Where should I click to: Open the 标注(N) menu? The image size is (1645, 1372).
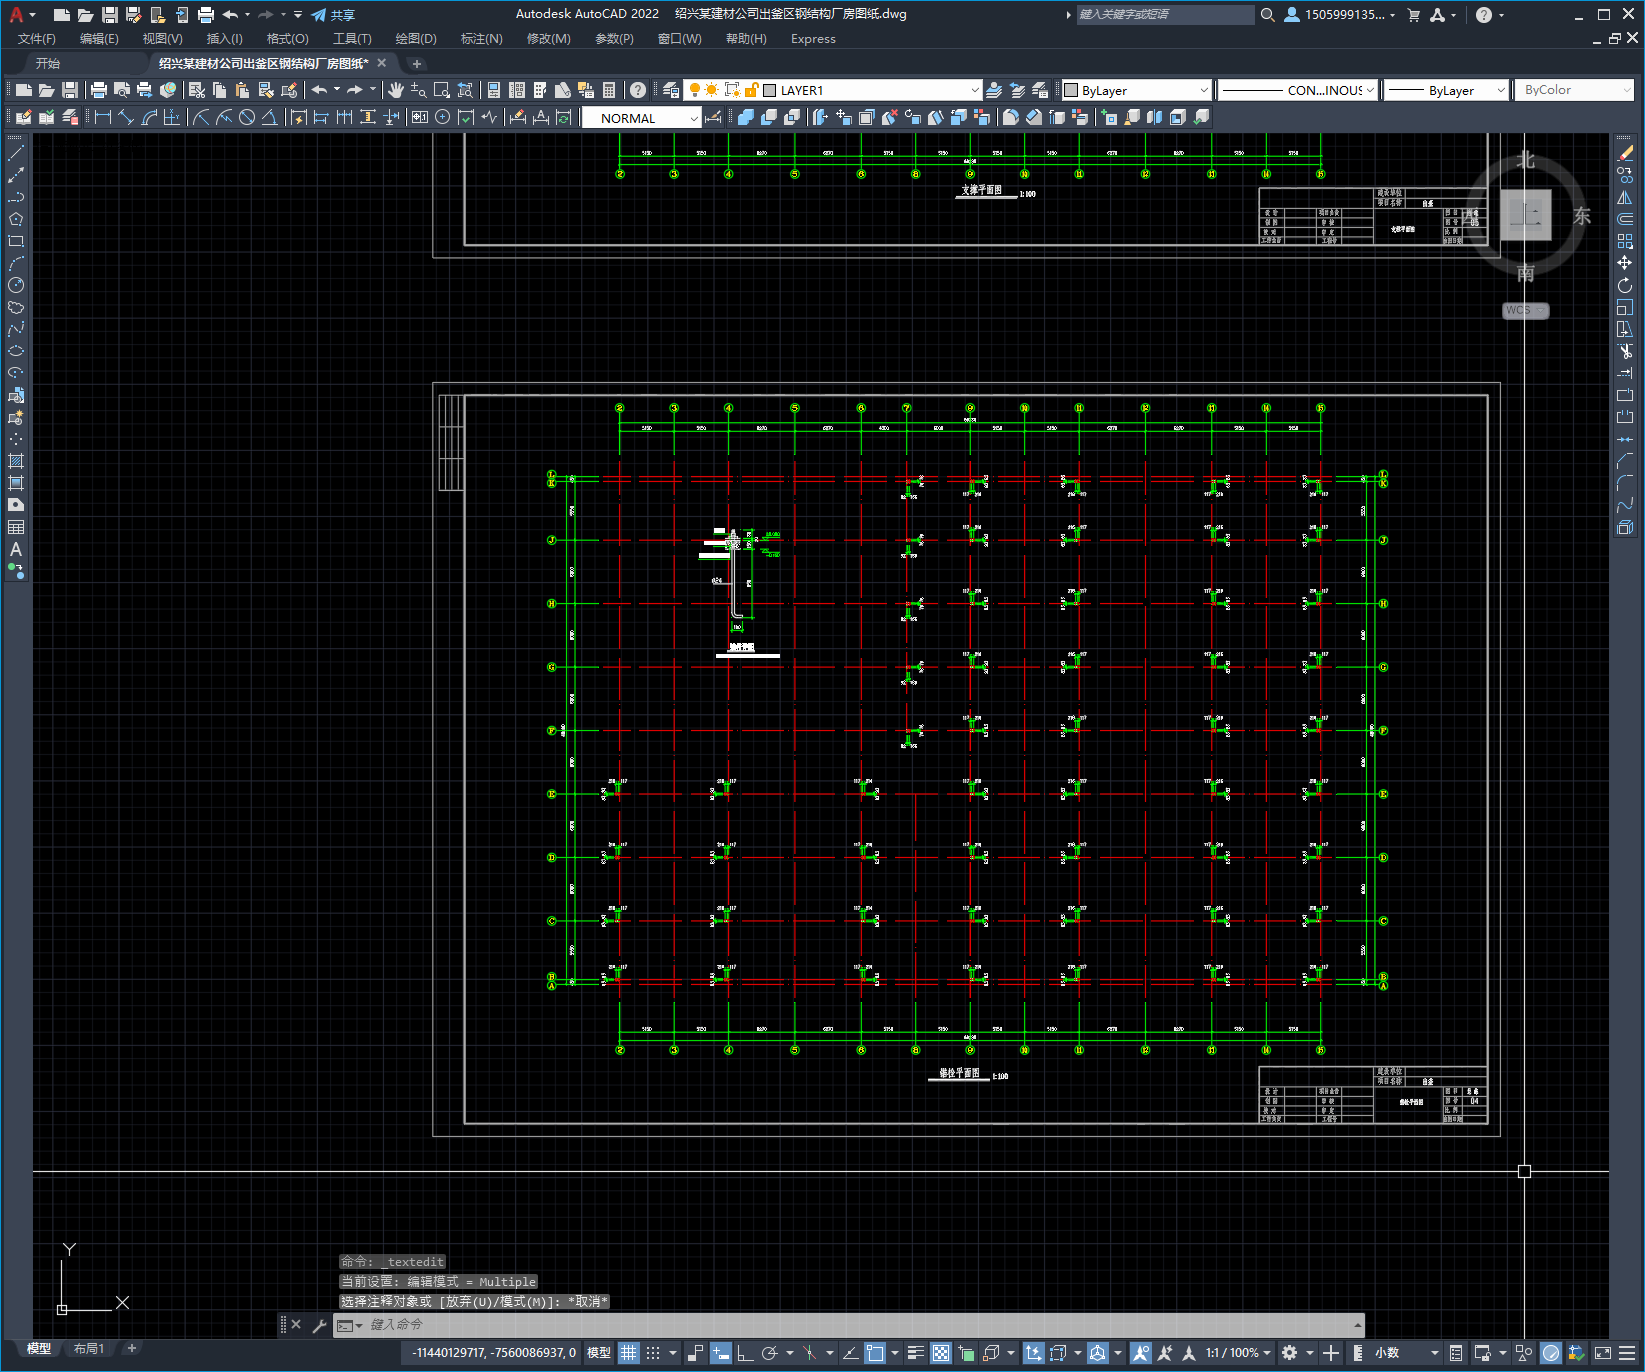[481, 39]
